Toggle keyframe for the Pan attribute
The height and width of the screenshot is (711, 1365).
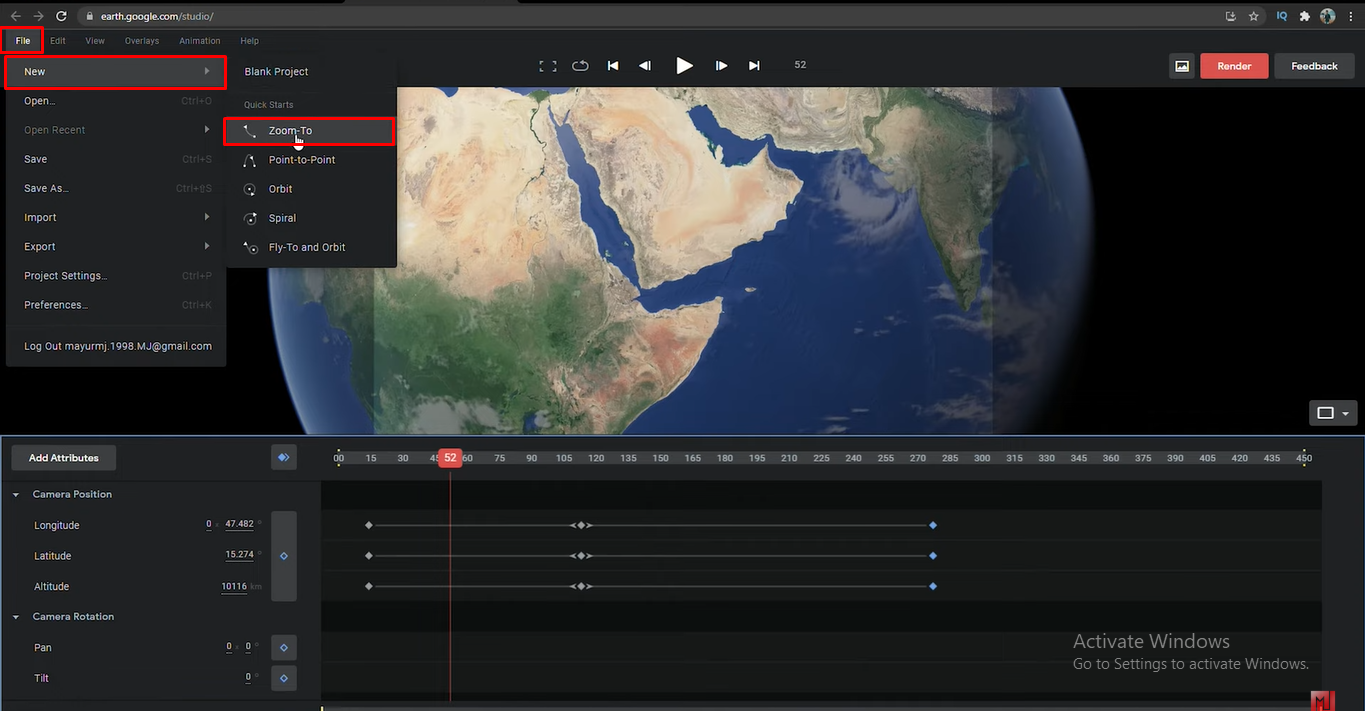(x=284, y=648)
